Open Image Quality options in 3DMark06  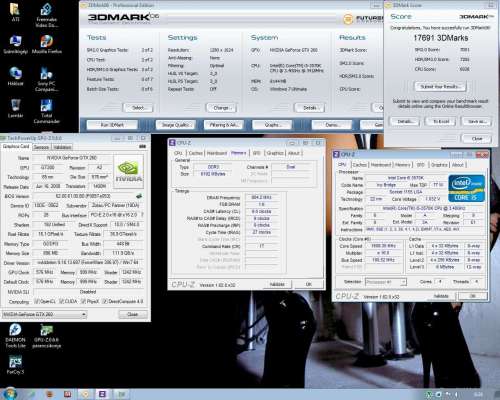[176, 125]
